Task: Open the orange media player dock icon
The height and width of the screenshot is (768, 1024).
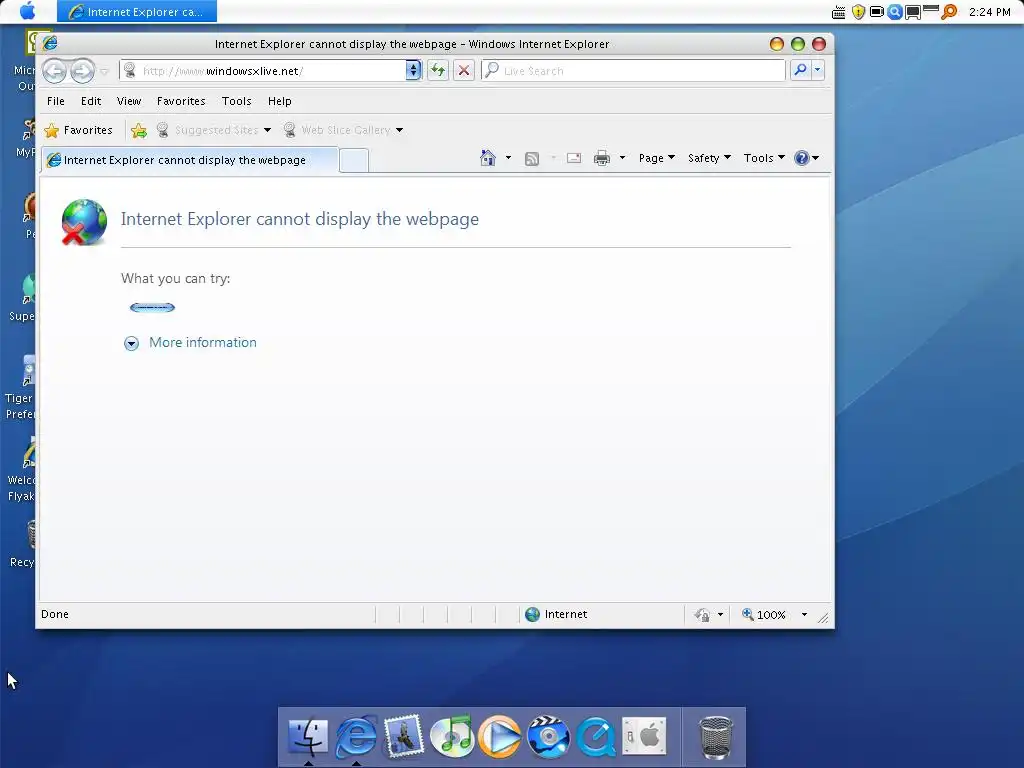Action: pyautogui.click(x=500, y=736)
